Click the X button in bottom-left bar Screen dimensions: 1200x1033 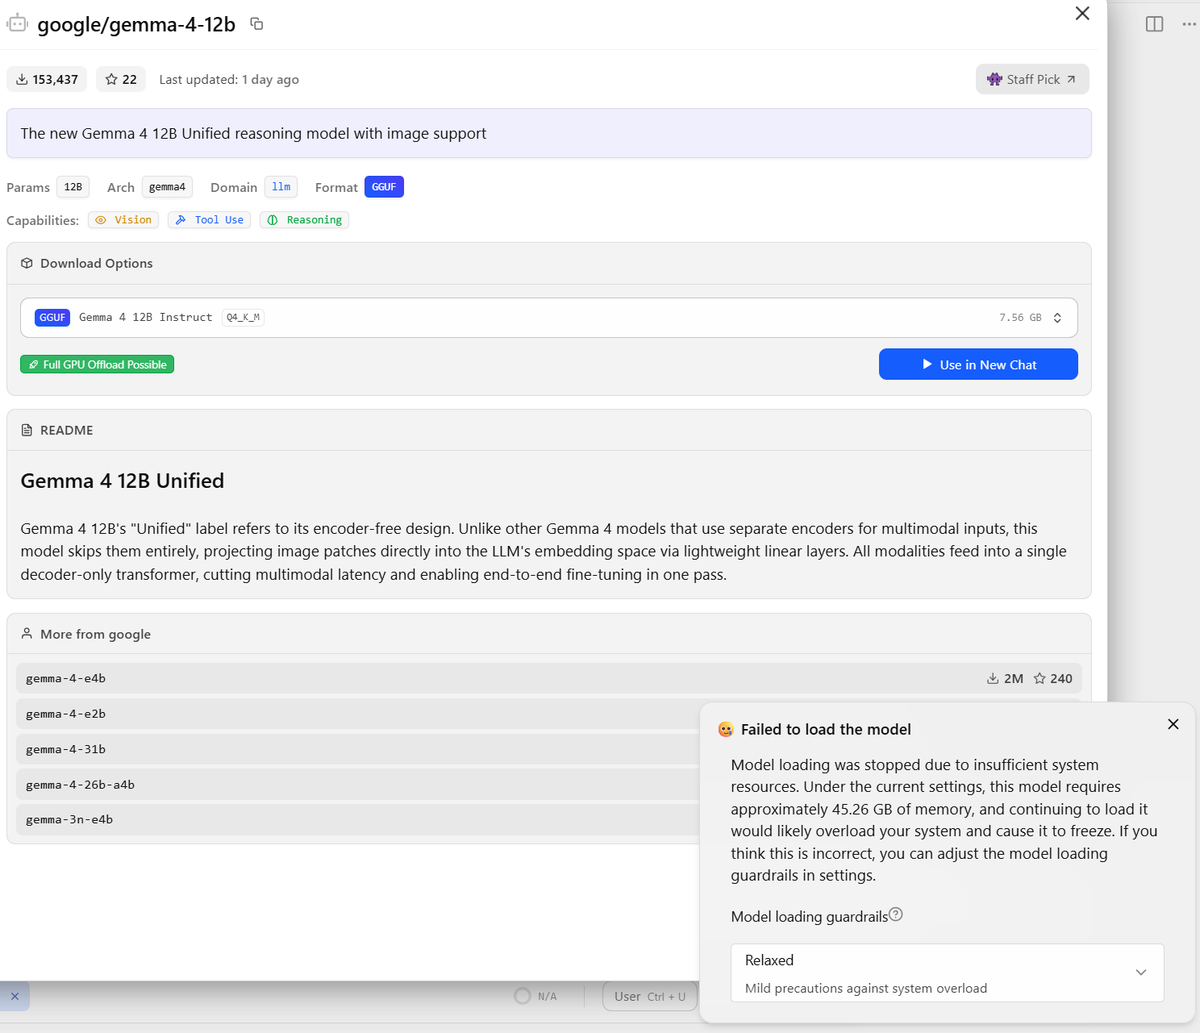(14, 996)
